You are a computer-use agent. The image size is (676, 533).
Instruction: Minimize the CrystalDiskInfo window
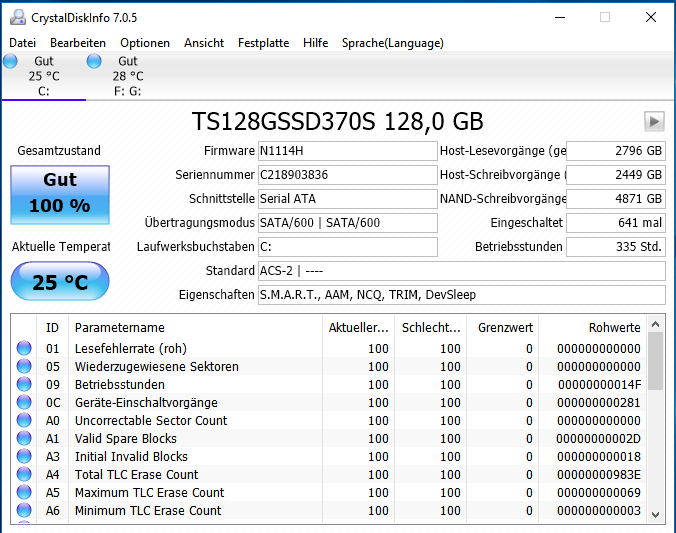tap(560, 17)
